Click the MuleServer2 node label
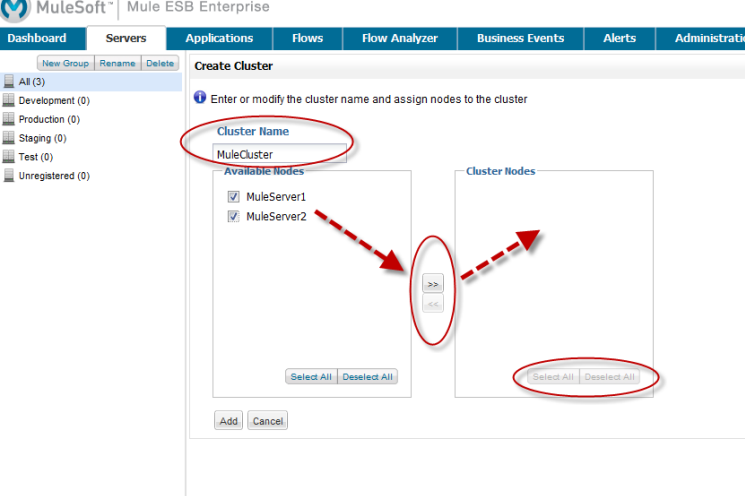 [x=277, y=217]
